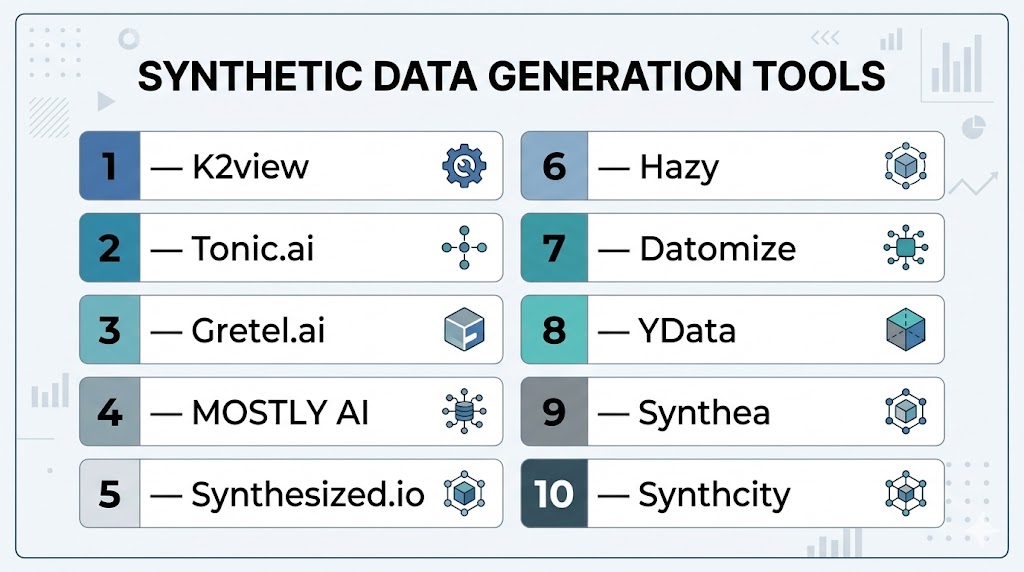Click the number 10 dark block
Viewport: 1024px width, 572px height.
coord(552,494)
